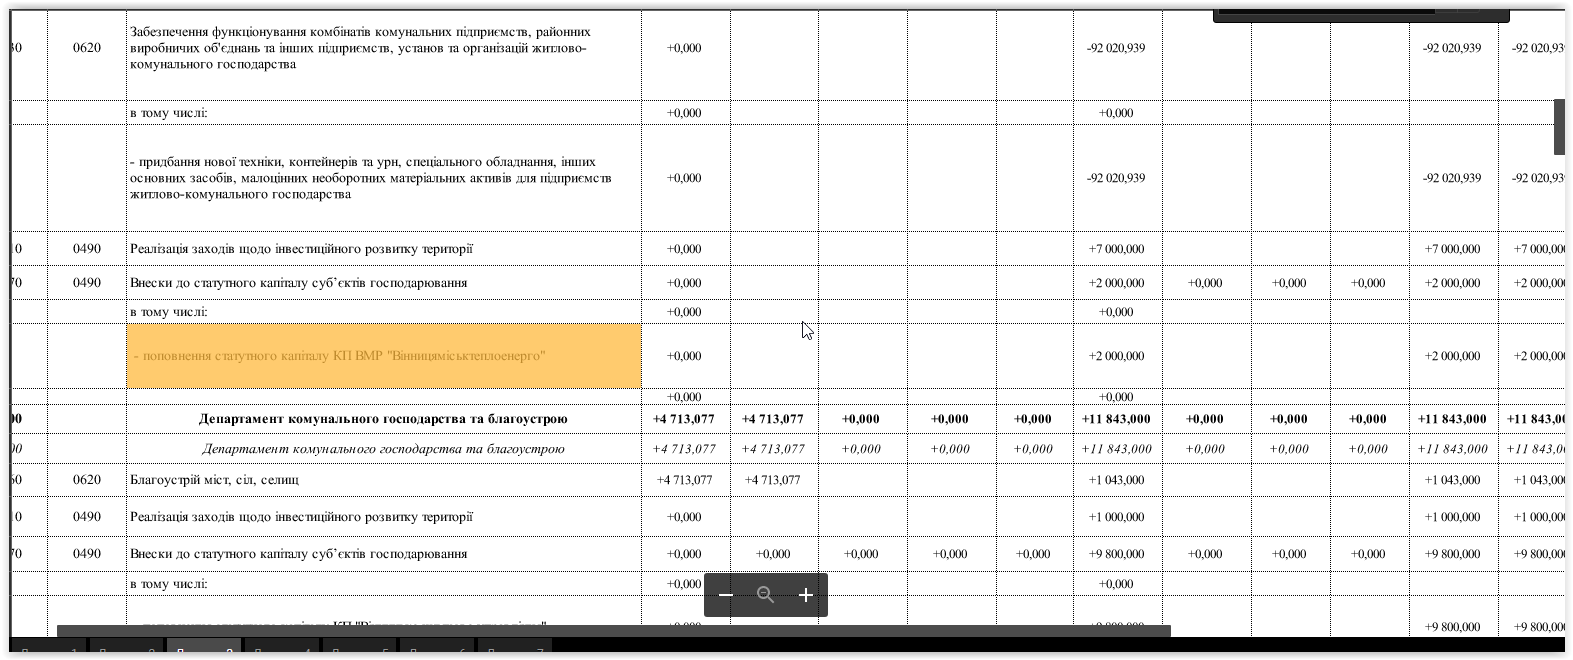Select bold 'Департамент комунального господарства та благоустрою' header
The height and width of the screenshot is (660, 1573).
(384, 419)
